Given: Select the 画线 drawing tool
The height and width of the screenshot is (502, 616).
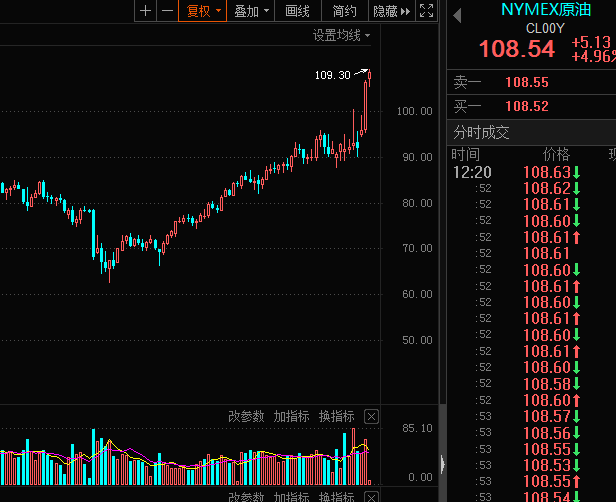Looking at the screenshot, I should [297, 11].
